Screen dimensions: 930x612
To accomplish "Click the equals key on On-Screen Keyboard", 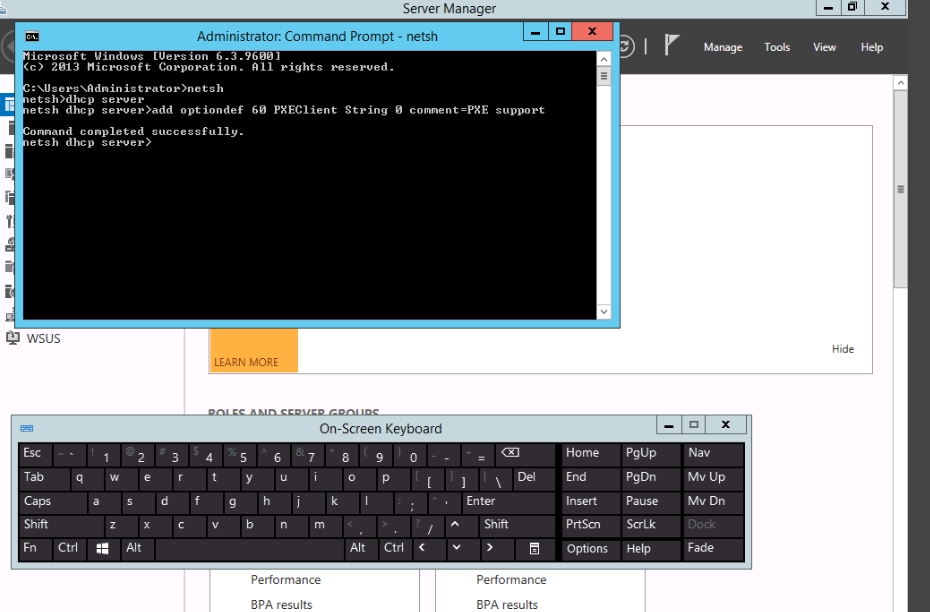I will click(x=477, y=454).
